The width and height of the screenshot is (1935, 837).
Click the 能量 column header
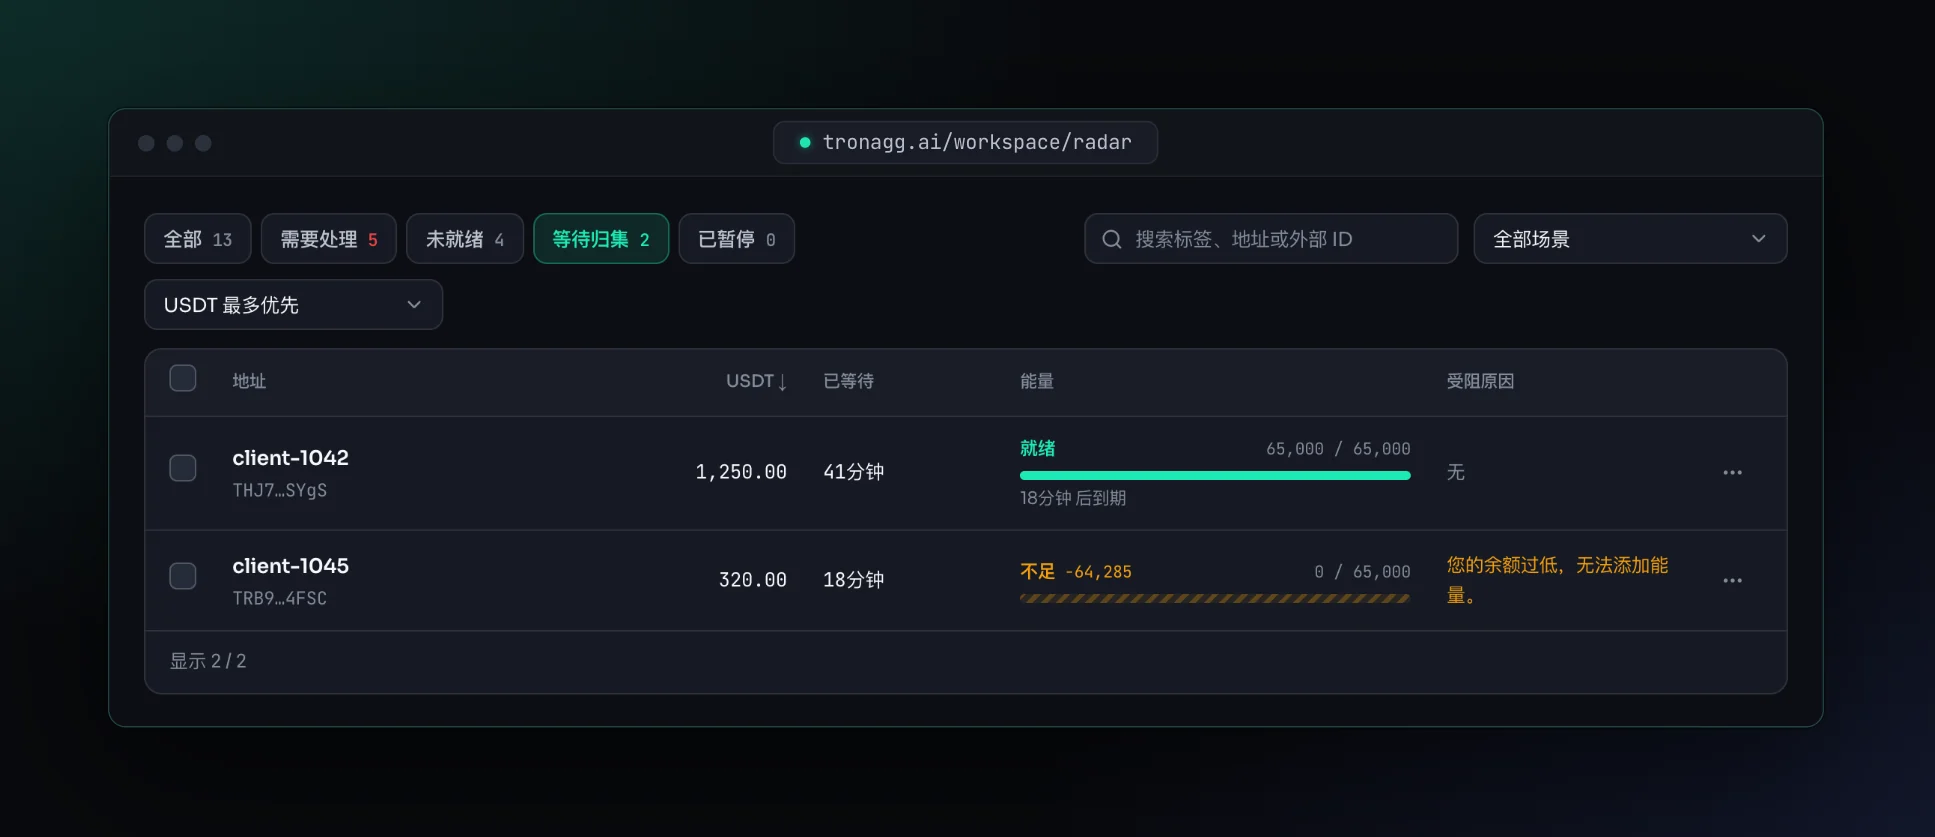click(x=1037, y=381)
